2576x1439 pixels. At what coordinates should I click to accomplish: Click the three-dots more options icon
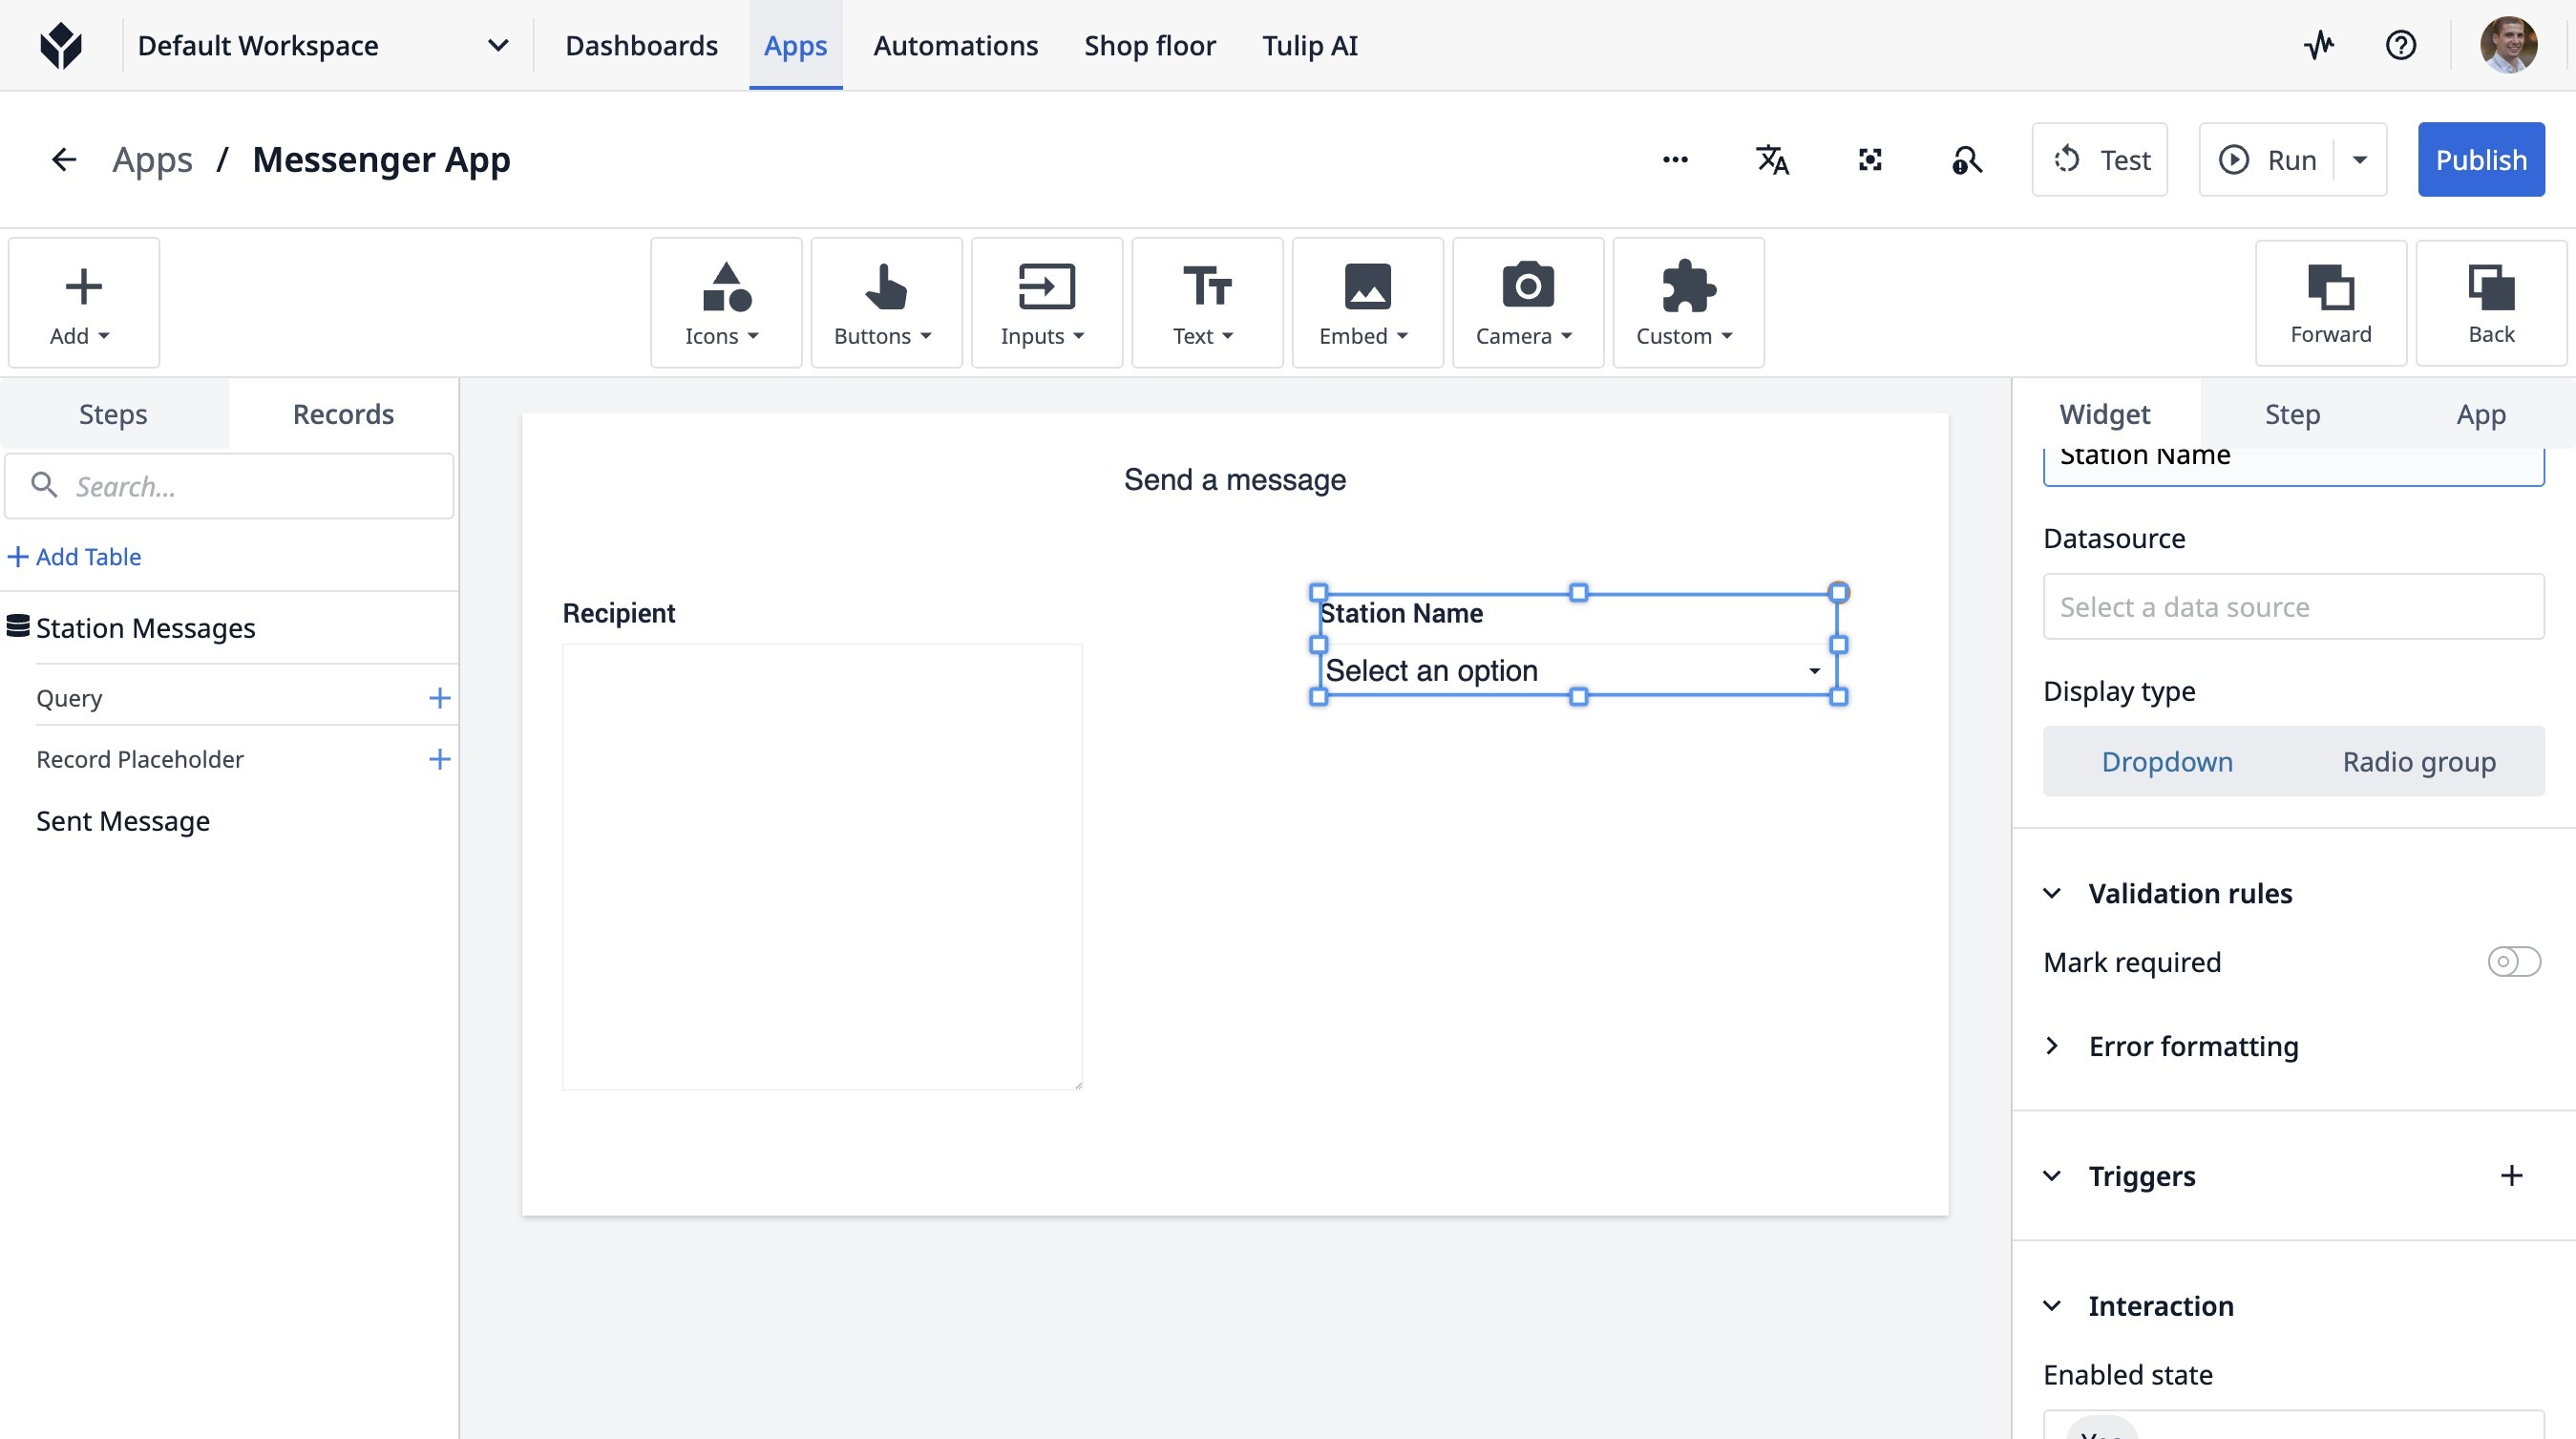[1675, 160]
